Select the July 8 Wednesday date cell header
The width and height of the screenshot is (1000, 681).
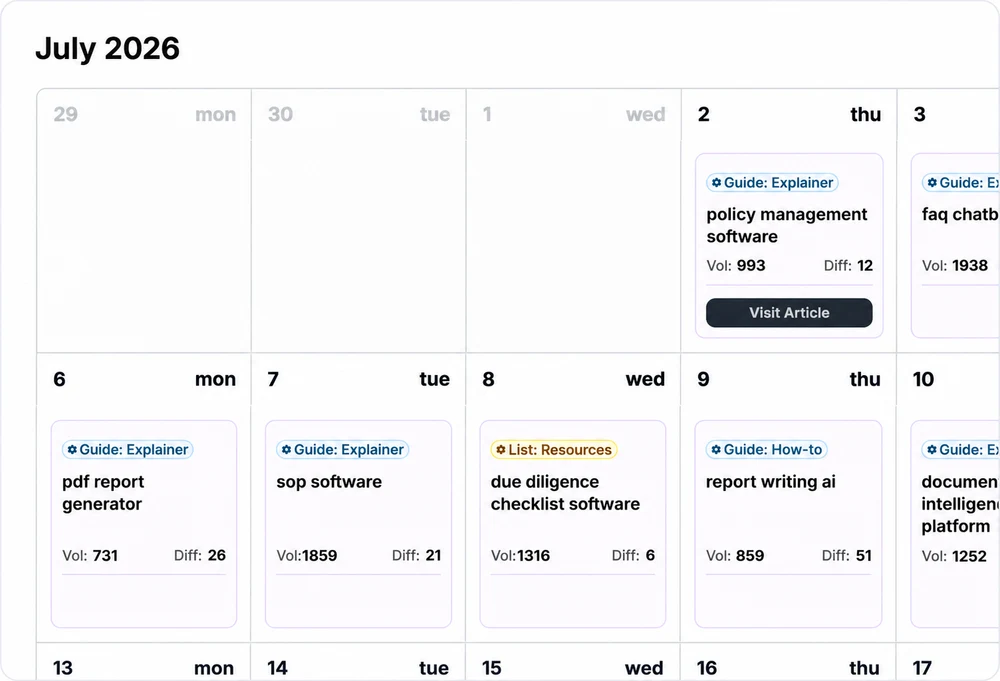click(573, 379)
